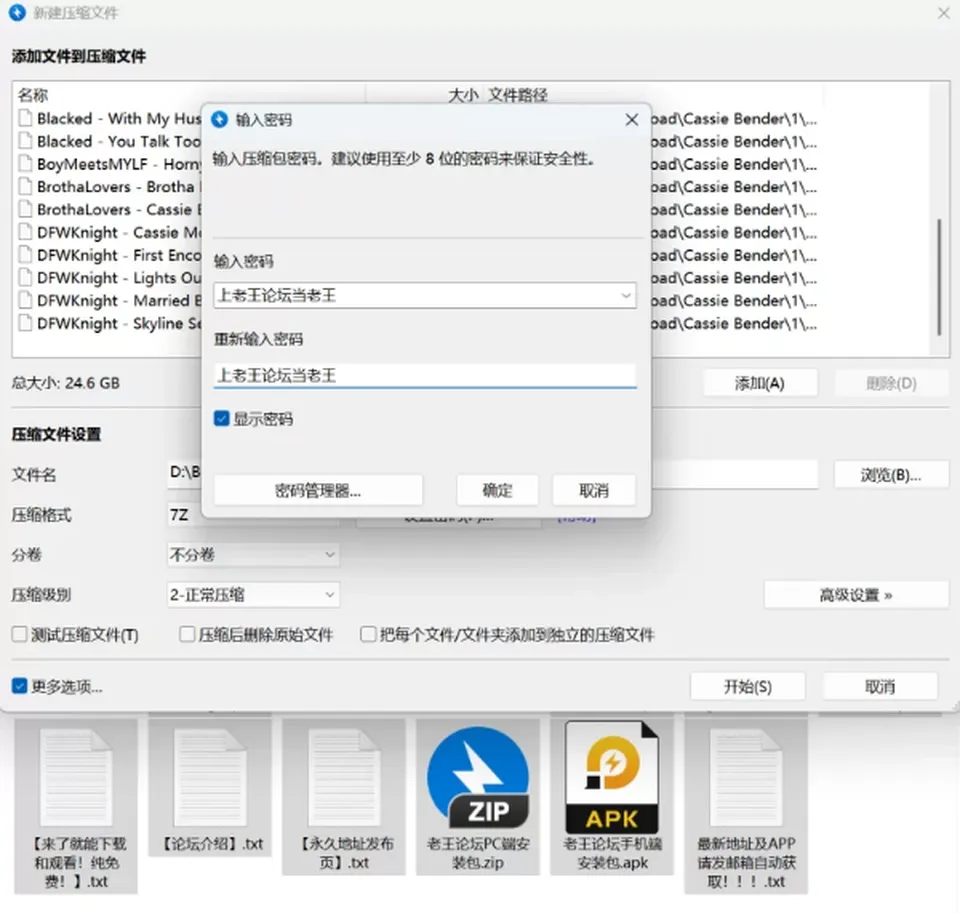Select the 【来了就能下载和观看！纯免费！】.txt file icon
Image resolution: width=960 pixels, height=914 pixels.
coord(76,778)
